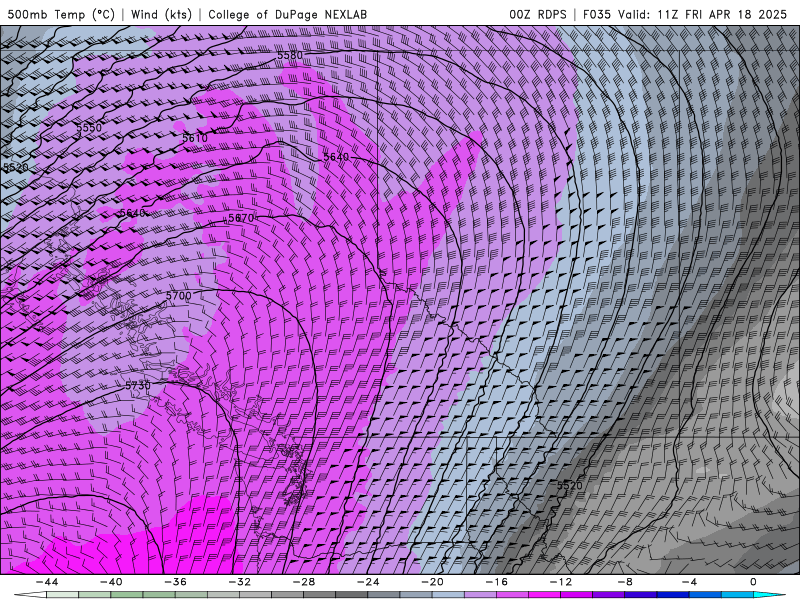This screenshot has width=800, height=600.
Task: Click the -16 value on the temperature scale
Action: [496, 582]
